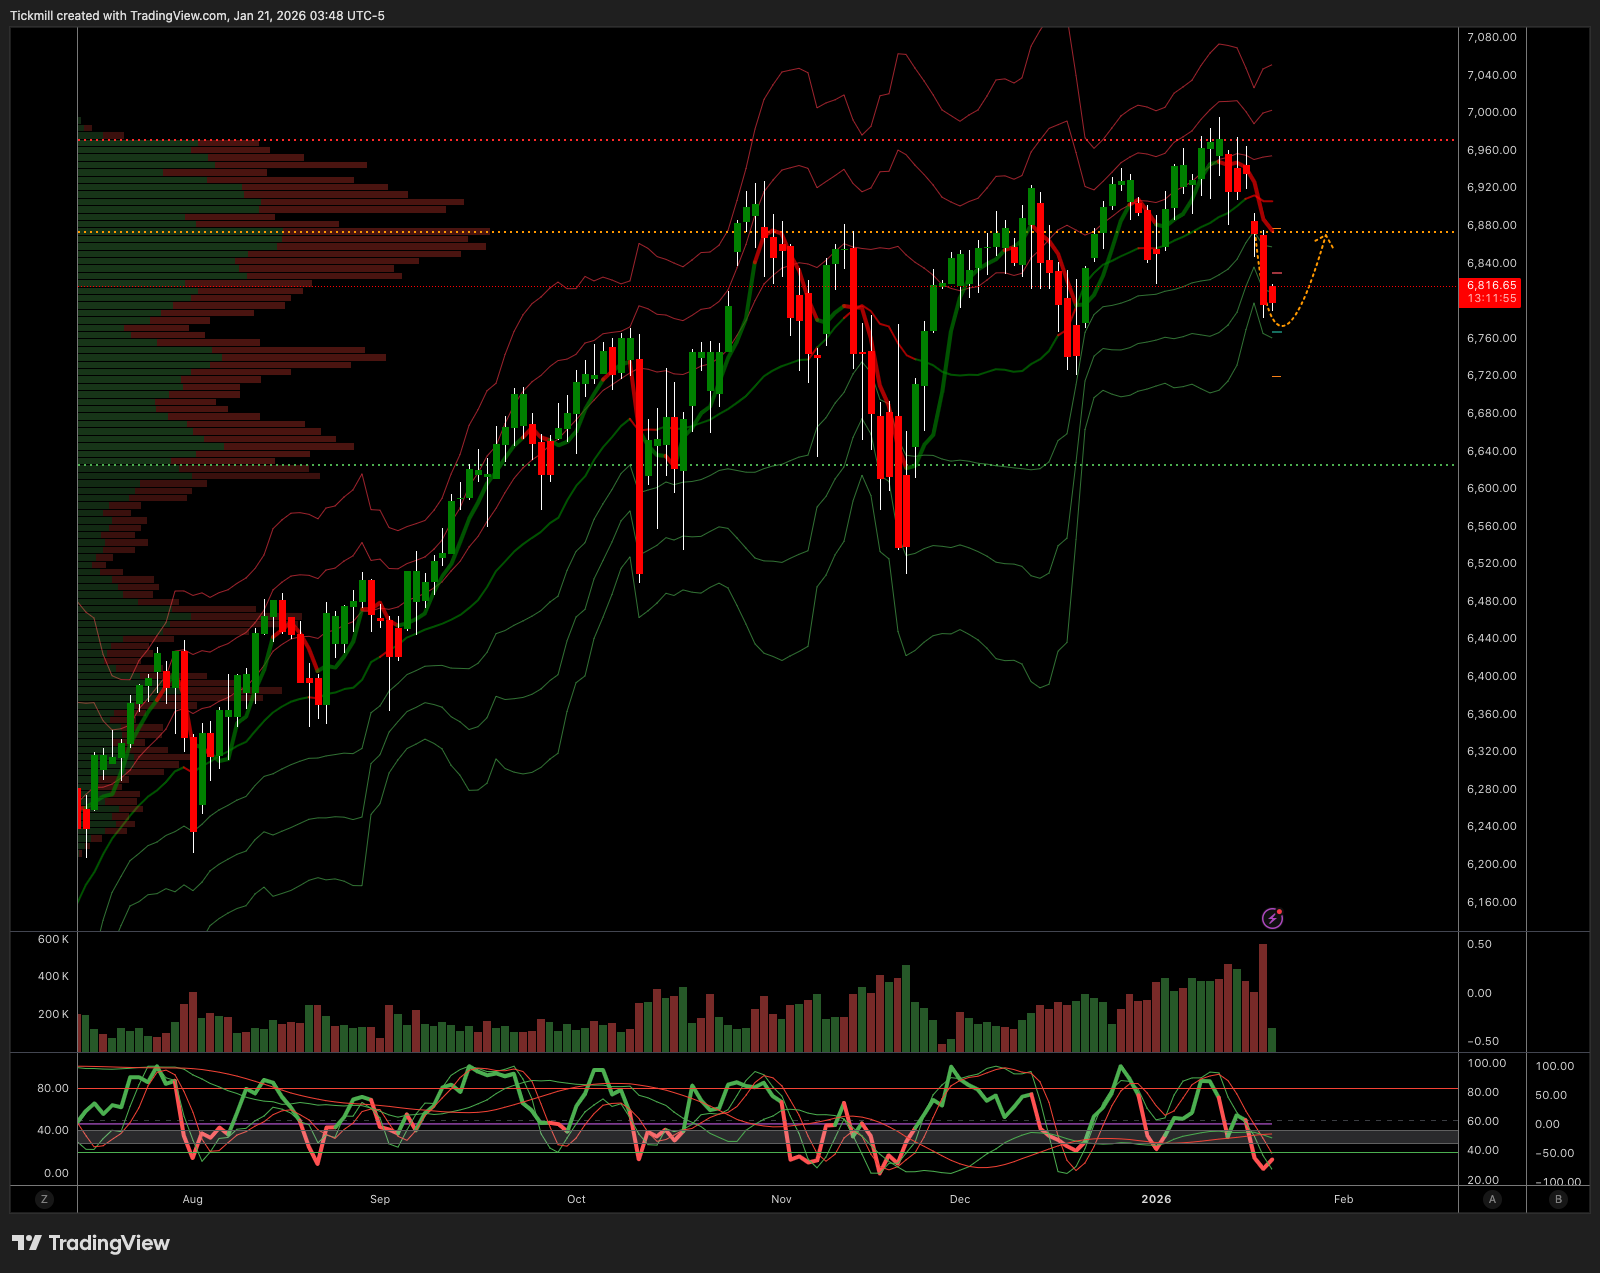Click the purple lightning bolt events icon
Screen dimensions: 1600x1273
coord(1272,917)
